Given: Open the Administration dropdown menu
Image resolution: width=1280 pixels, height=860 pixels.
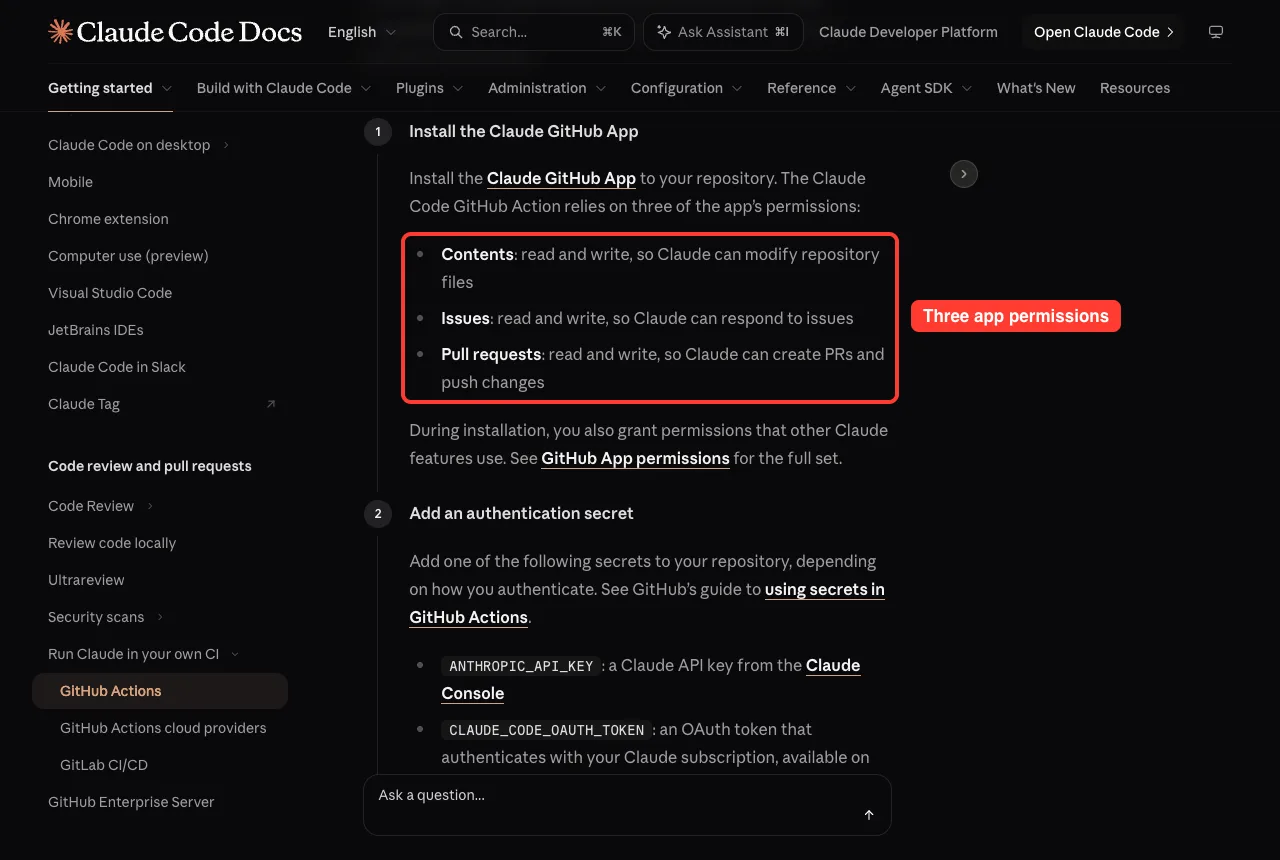Looking at the screenshot, I should pyautogui.click(x=547, y=88).
